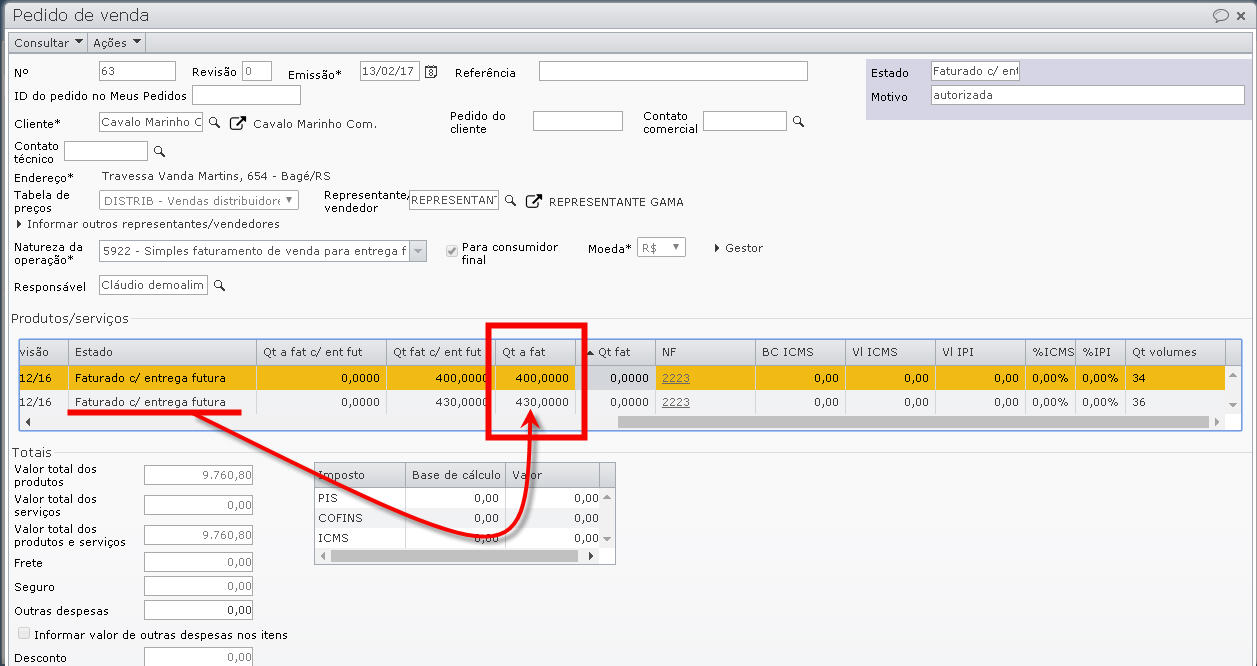This screenshot has height=666, width=1257.
Task: Click the Representante/vendedor input field
Action: point(454,201)
